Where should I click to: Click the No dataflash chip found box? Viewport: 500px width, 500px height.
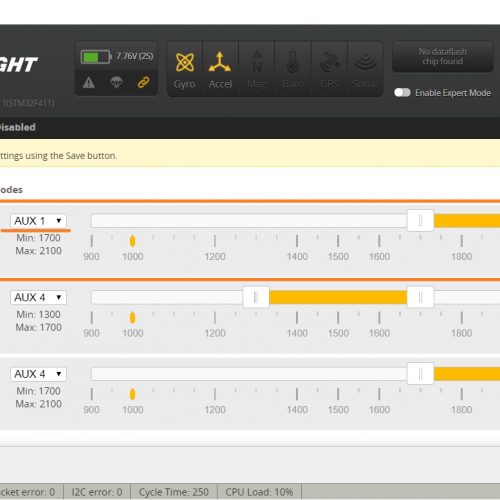(x=443, y=57)
